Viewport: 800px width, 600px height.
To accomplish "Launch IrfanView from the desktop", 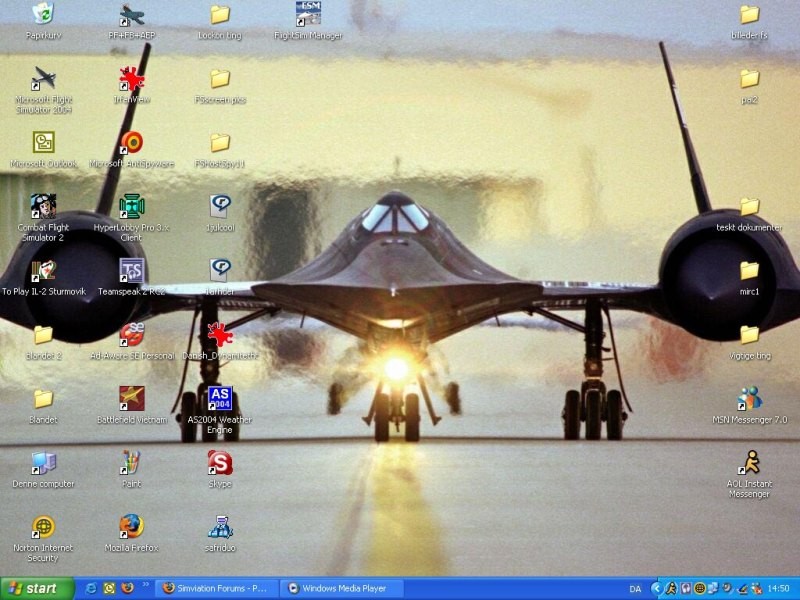I will (x=131, y=80).
